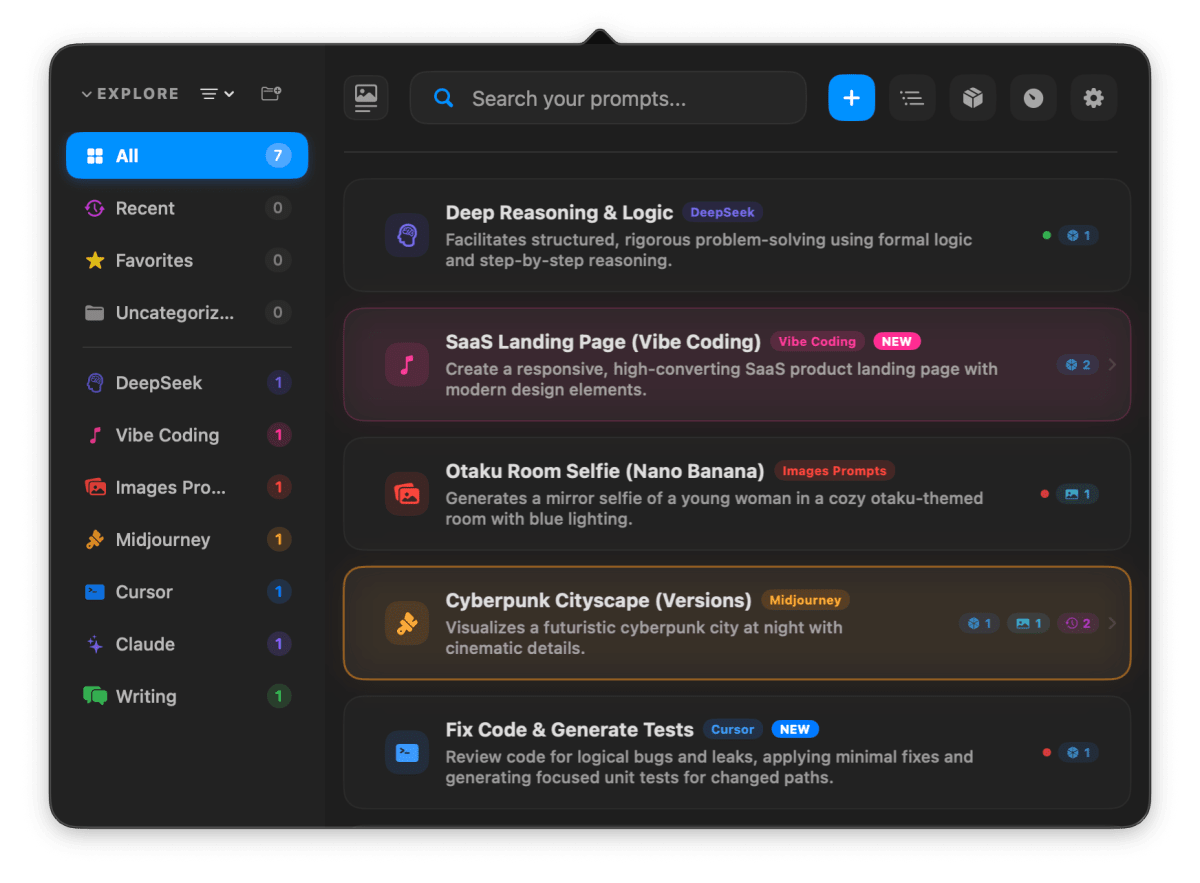Click the Claude sparkle icon in sidebar
The width and height of the screenshot is (1200, 883).
(95, 644)
